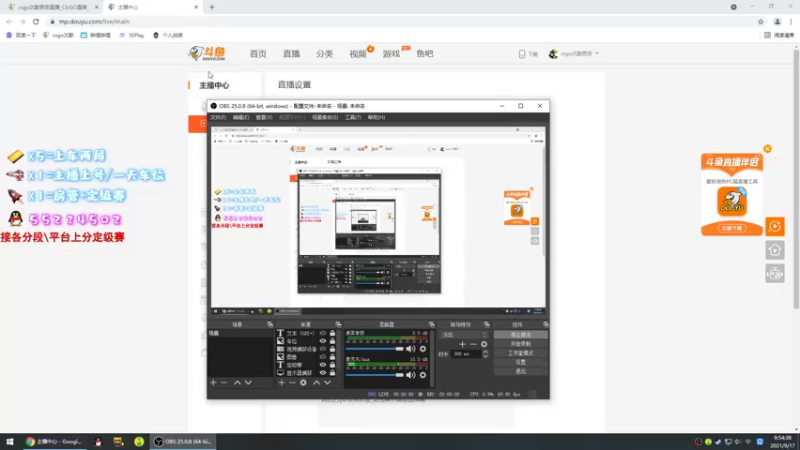
Task: Mute the 麦克风/Aux speaker icon
Action: pos(411,375)
